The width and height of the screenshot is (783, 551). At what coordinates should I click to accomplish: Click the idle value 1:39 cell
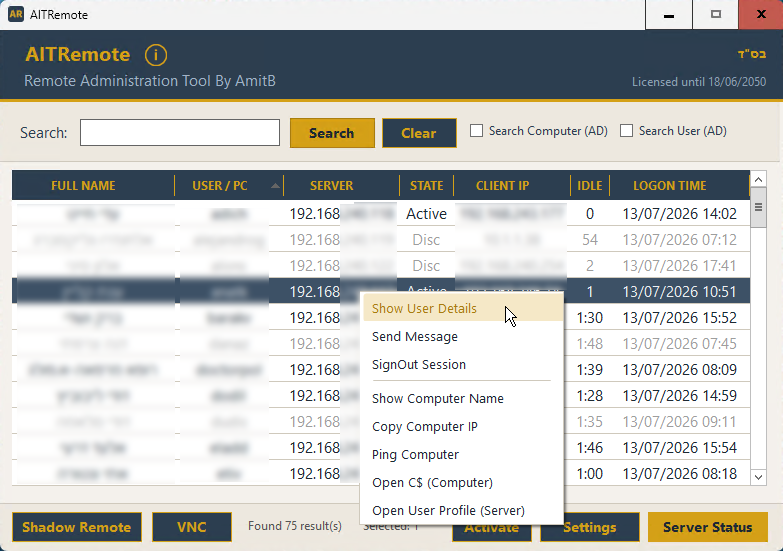[x=590, y=370]
